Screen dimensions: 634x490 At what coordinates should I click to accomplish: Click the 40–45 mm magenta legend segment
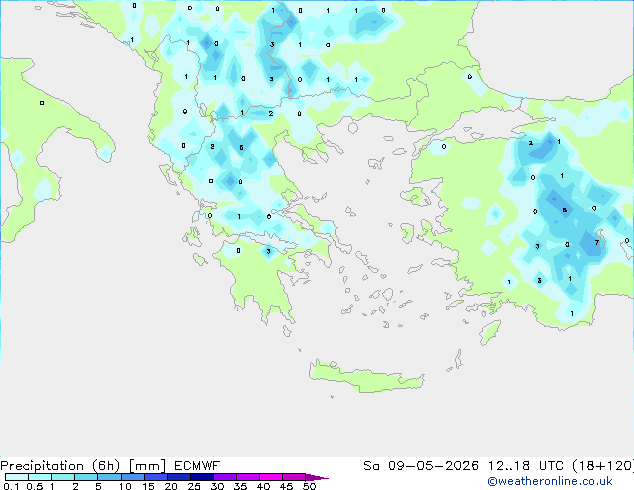(271, 477)
